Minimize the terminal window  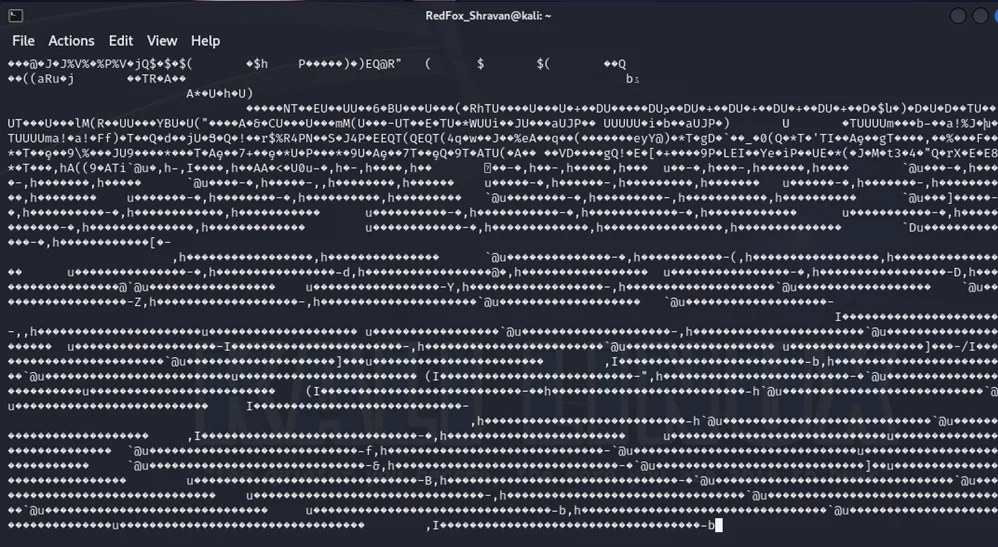click(958, 16)
